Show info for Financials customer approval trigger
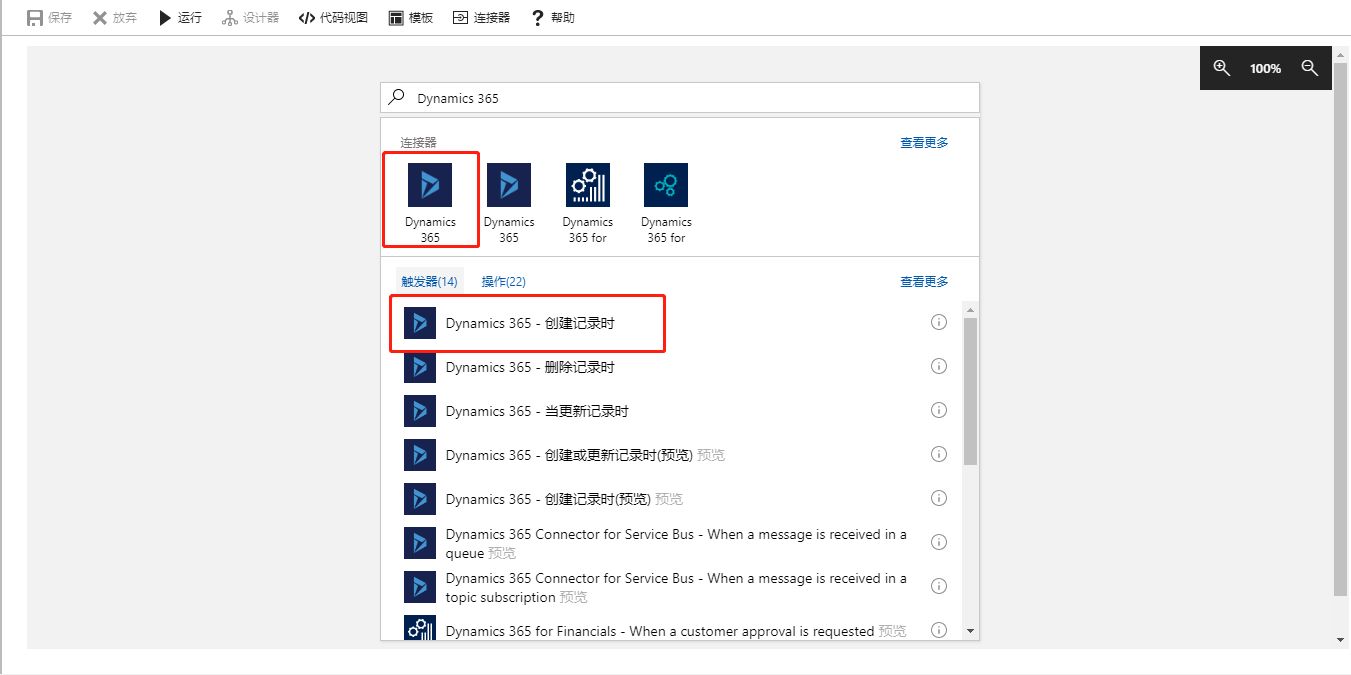The height and width of the screenshot is (675, 1351). pyautogui.click(x=938, y=630)
